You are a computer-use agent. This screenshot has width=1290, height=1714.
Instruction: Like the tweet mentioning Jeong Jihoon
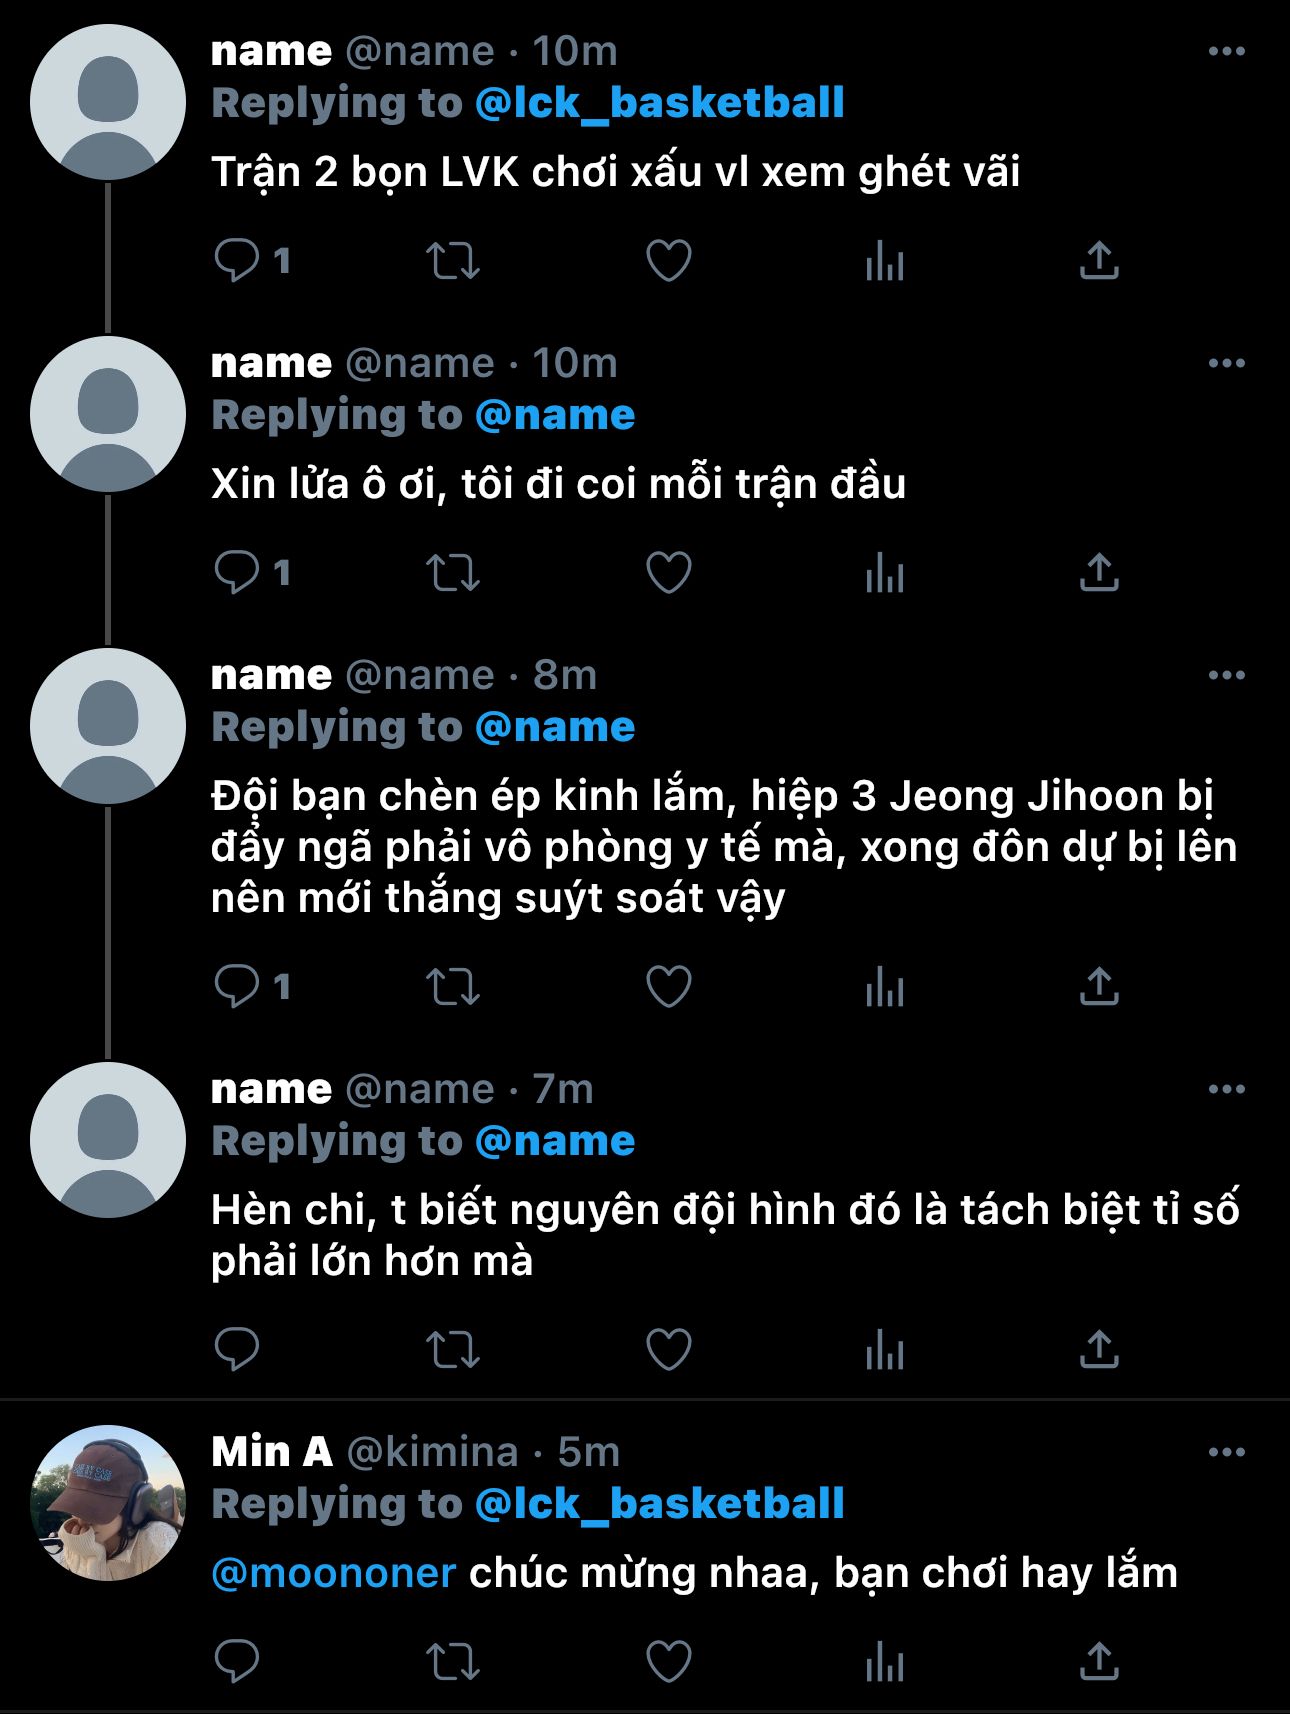669,987
